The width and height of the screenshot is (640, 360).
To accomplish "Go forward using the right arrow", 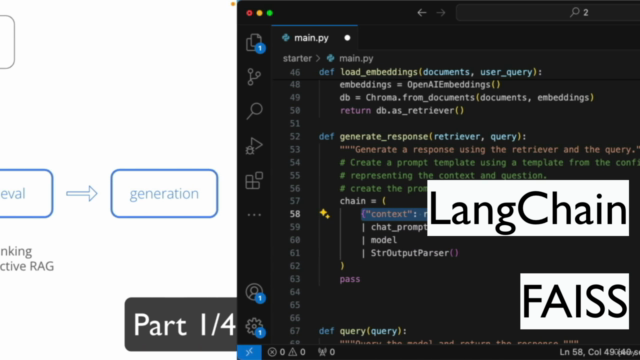I will coord(441,13).
